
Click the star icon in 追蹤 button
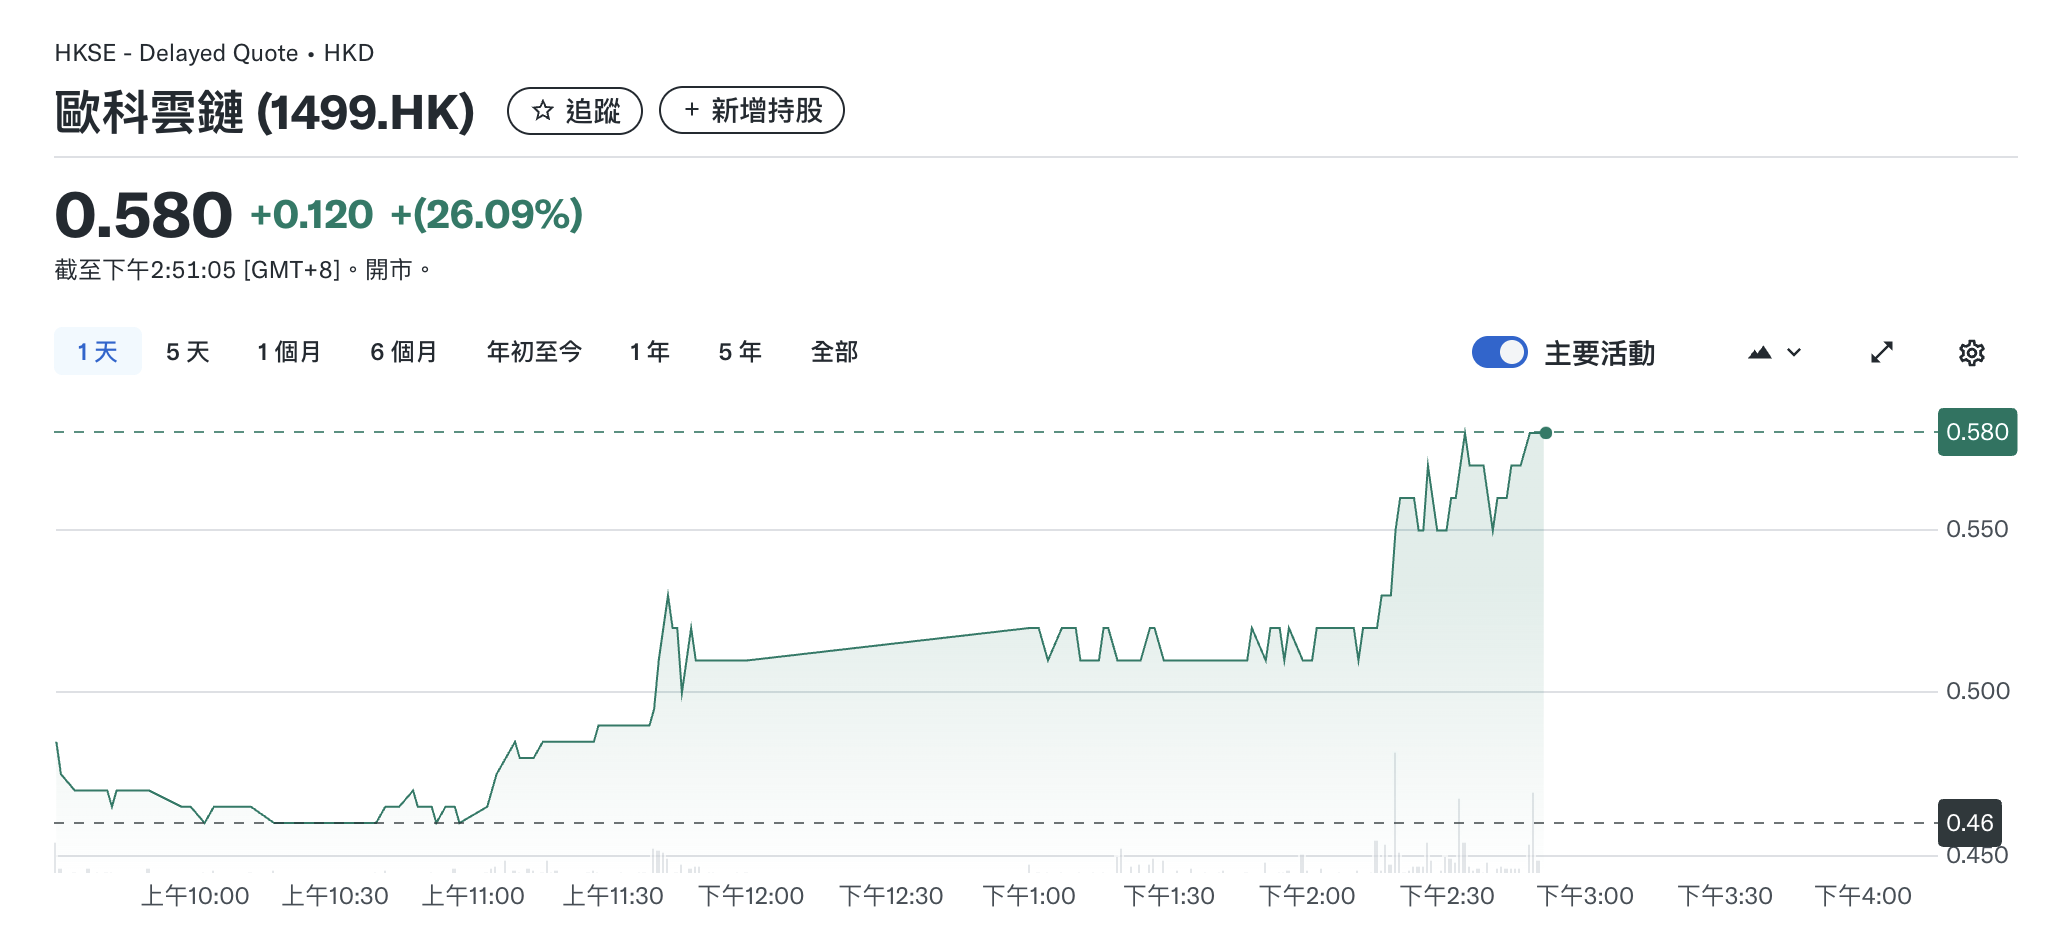[x=543, y=111]
